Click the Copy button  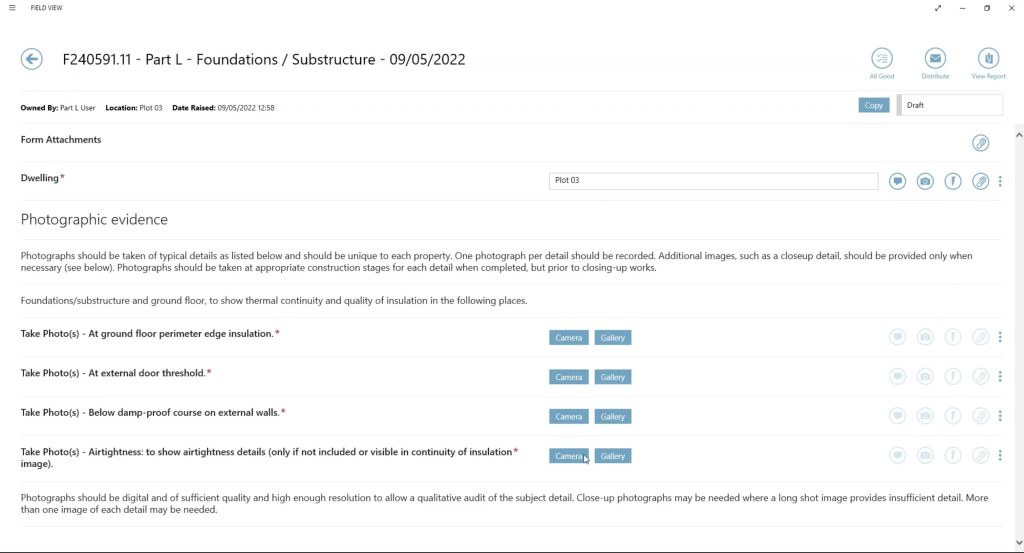click(x=873, y=105)
